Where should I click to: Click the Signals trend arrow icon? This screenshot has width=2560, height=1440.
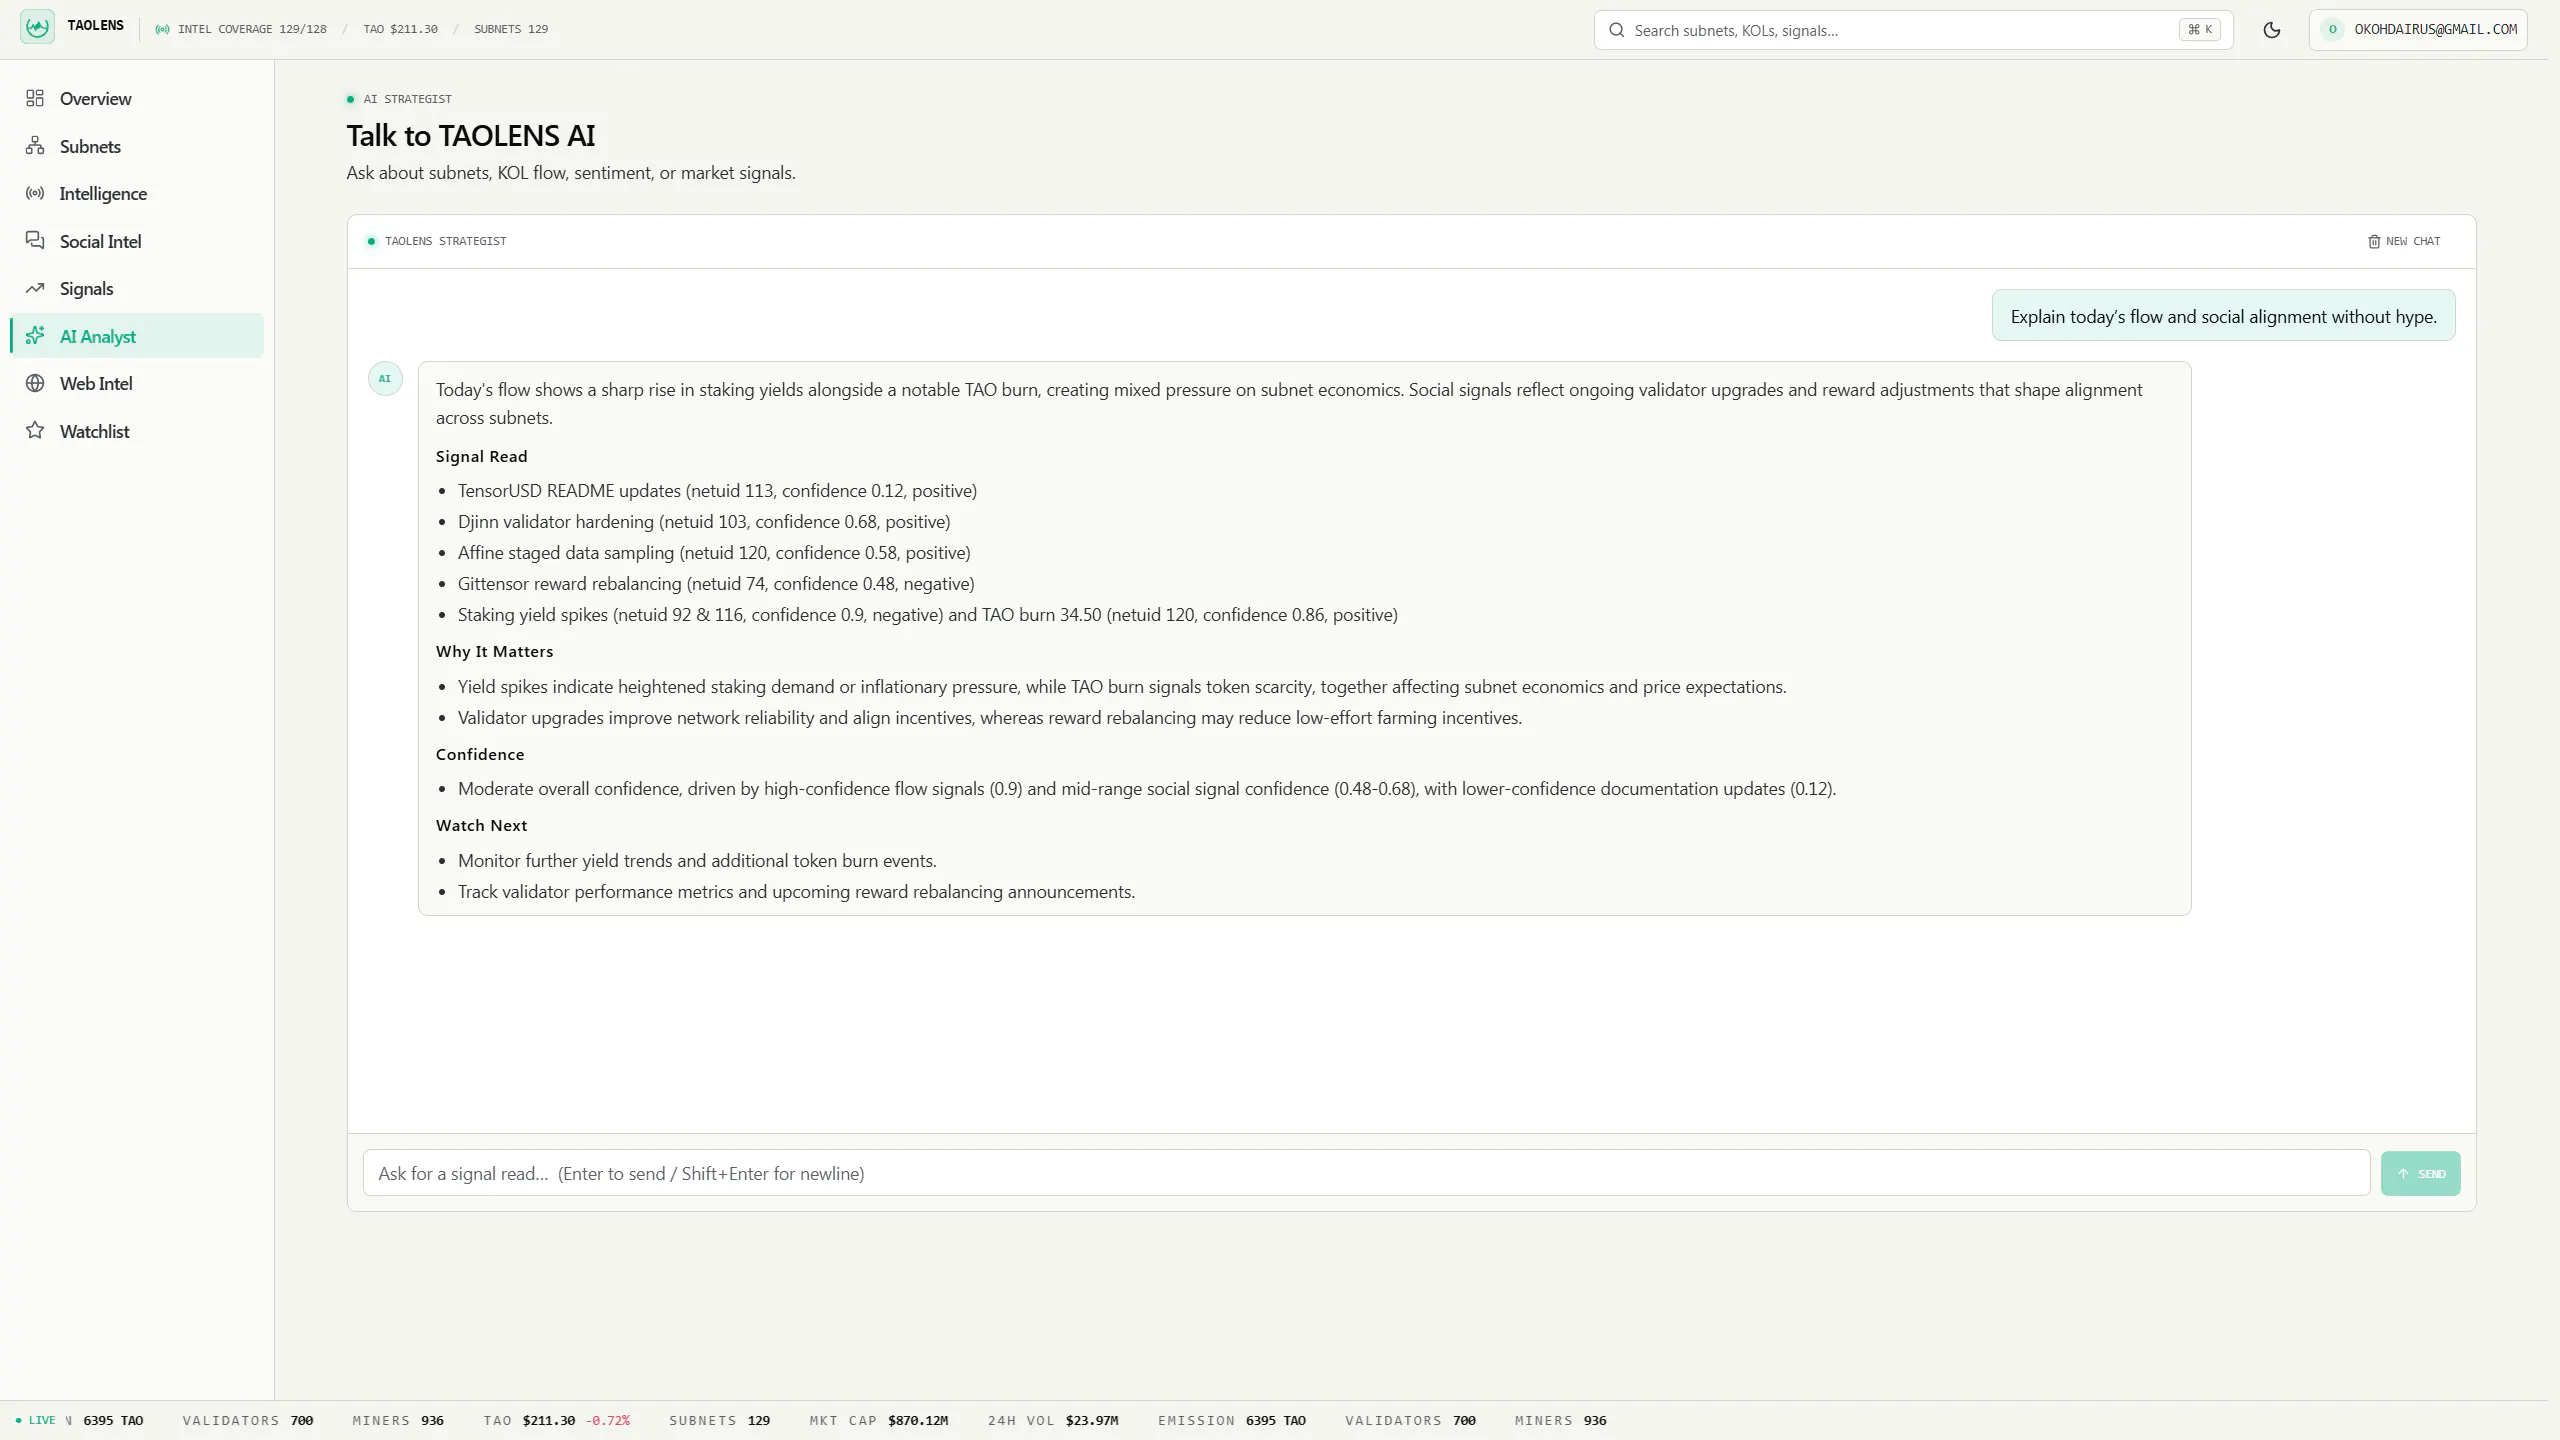pyautogui.click(x=35, y=288)
